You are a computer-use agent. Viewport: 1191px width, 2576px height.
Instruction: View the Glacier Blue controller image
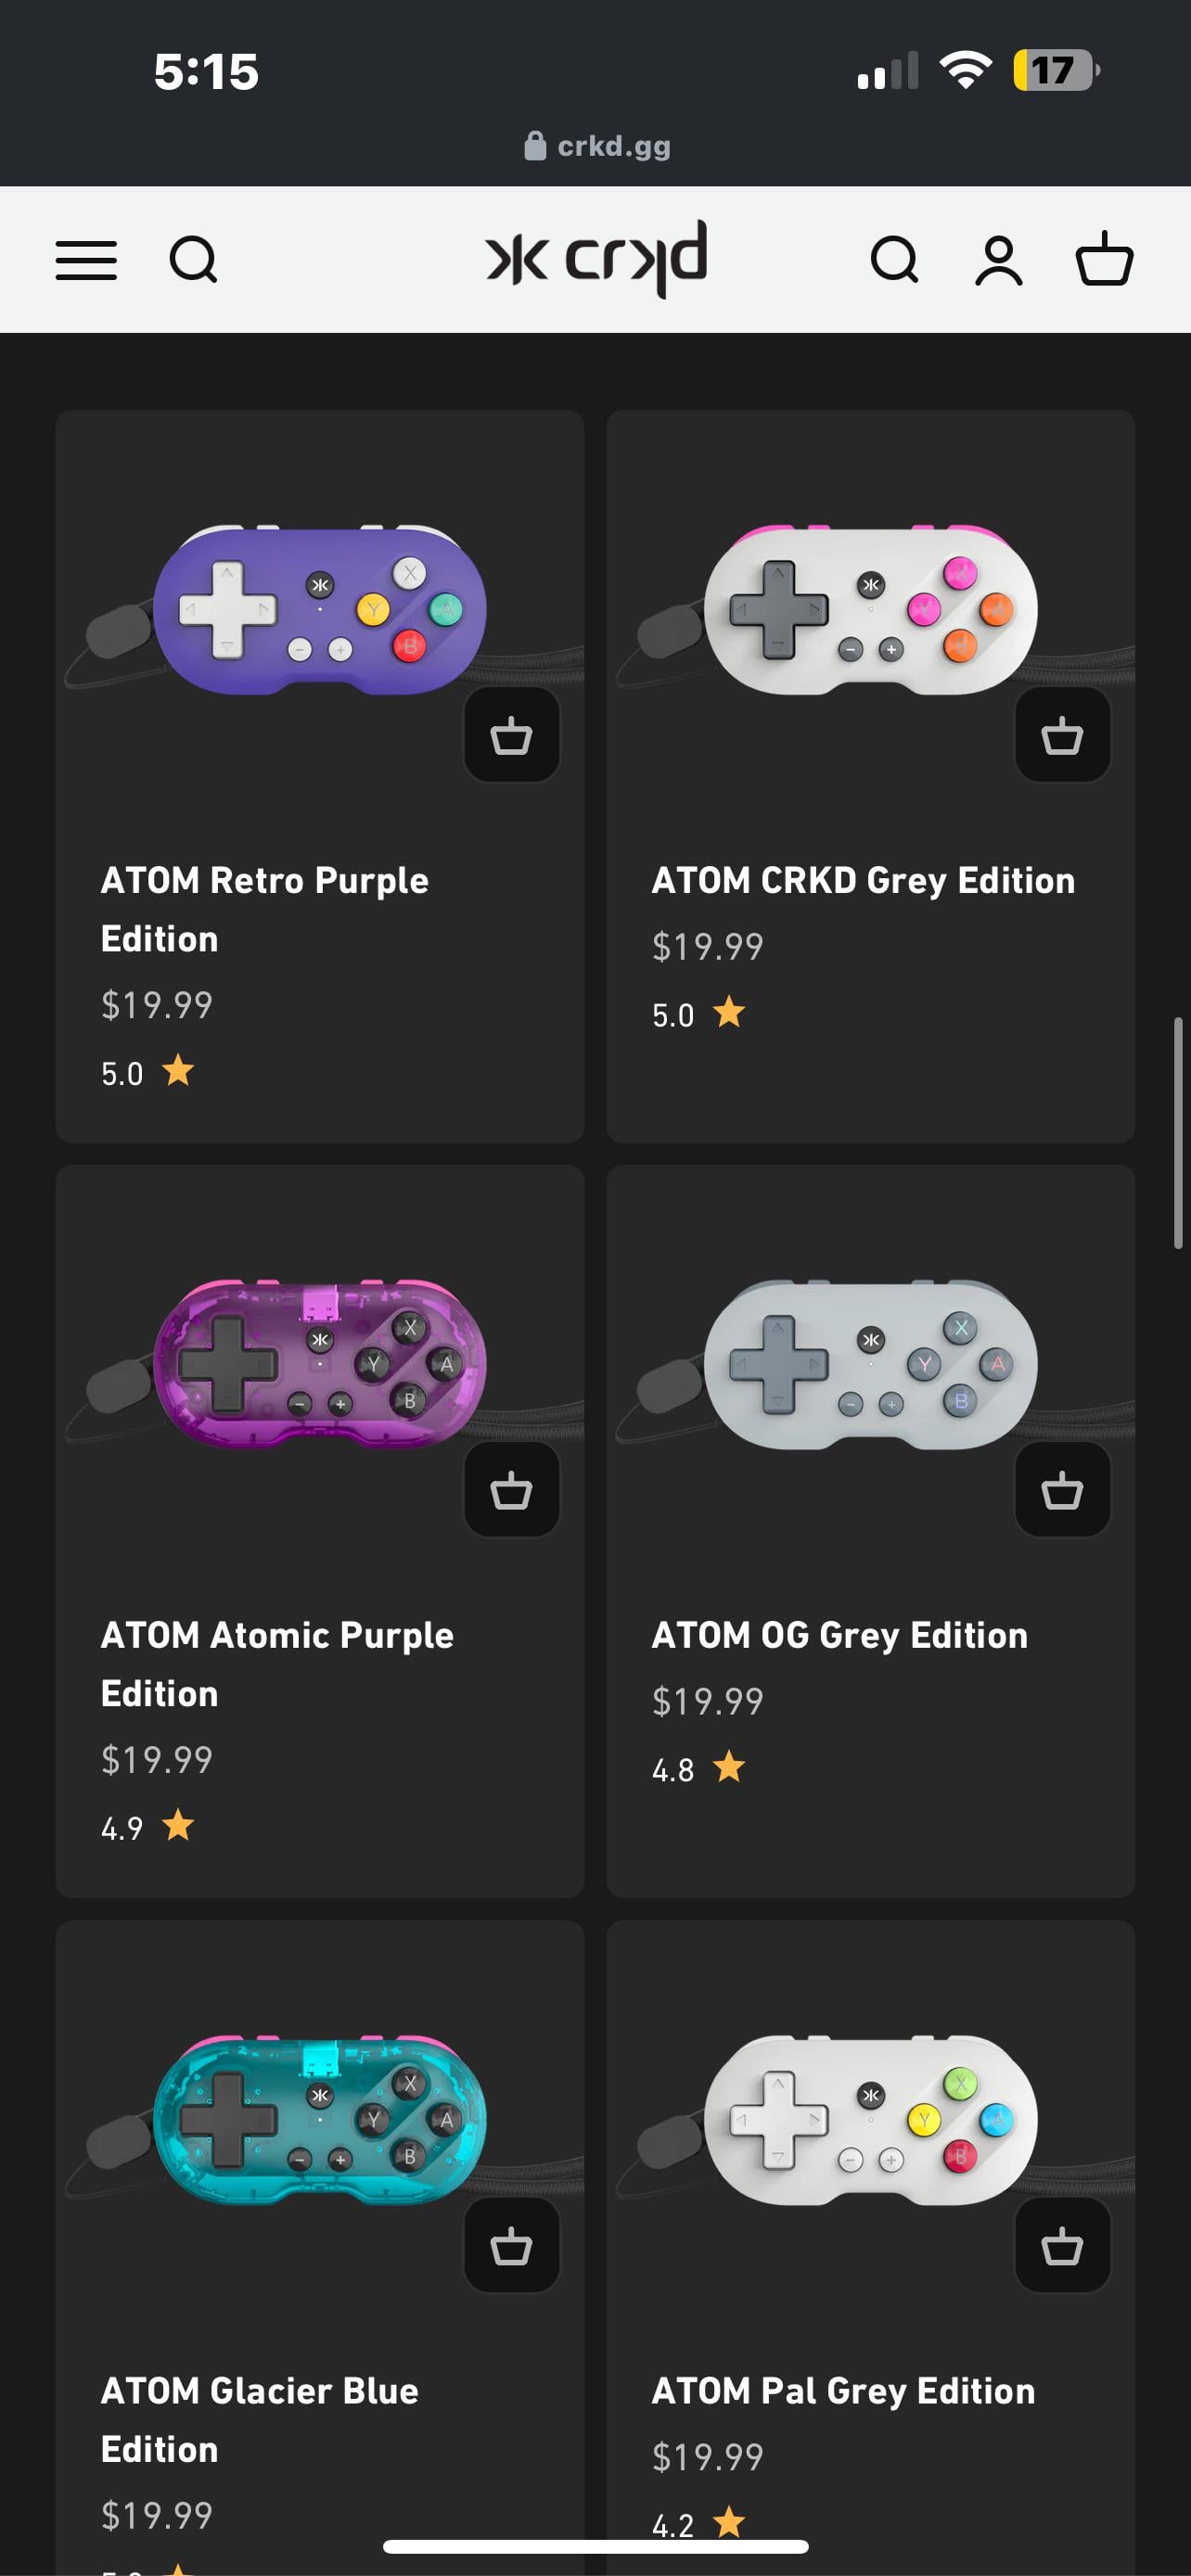point(320,2118)
